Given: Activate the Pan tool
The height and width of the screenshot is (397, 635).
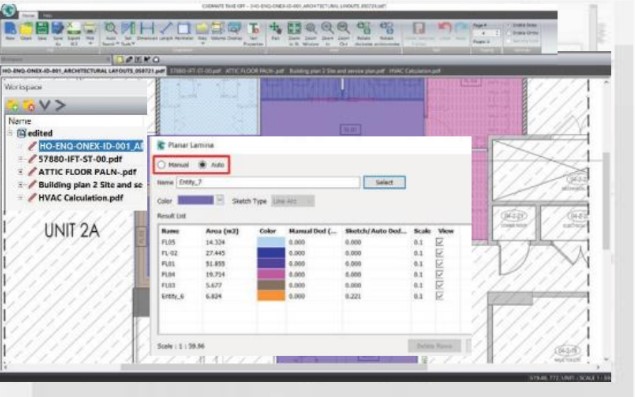Looking at the screenshot, I should (275, 31).
